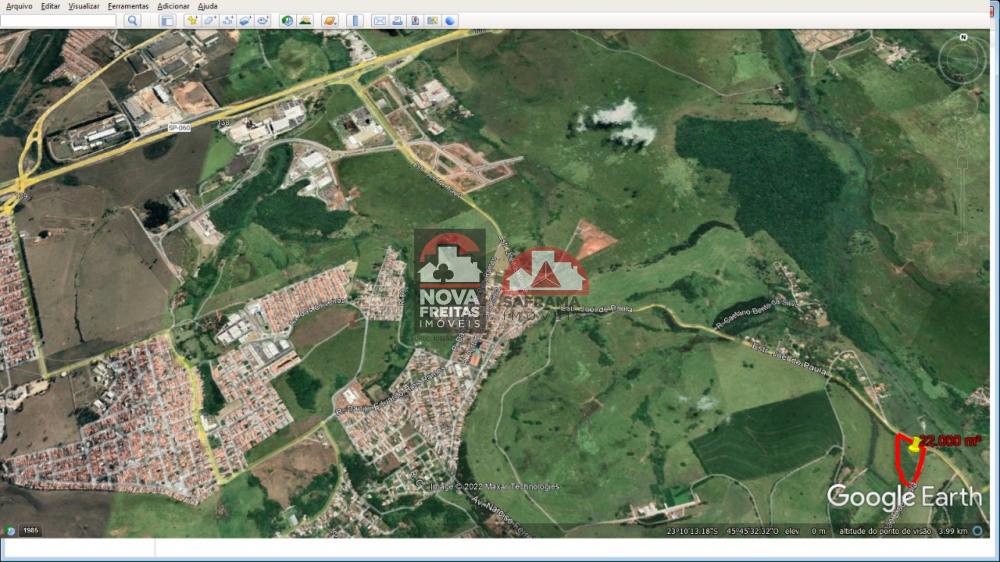Screen dimensions: 1000x562
Task: Toggle historical imagery clock button
Action: click(287, 20)
